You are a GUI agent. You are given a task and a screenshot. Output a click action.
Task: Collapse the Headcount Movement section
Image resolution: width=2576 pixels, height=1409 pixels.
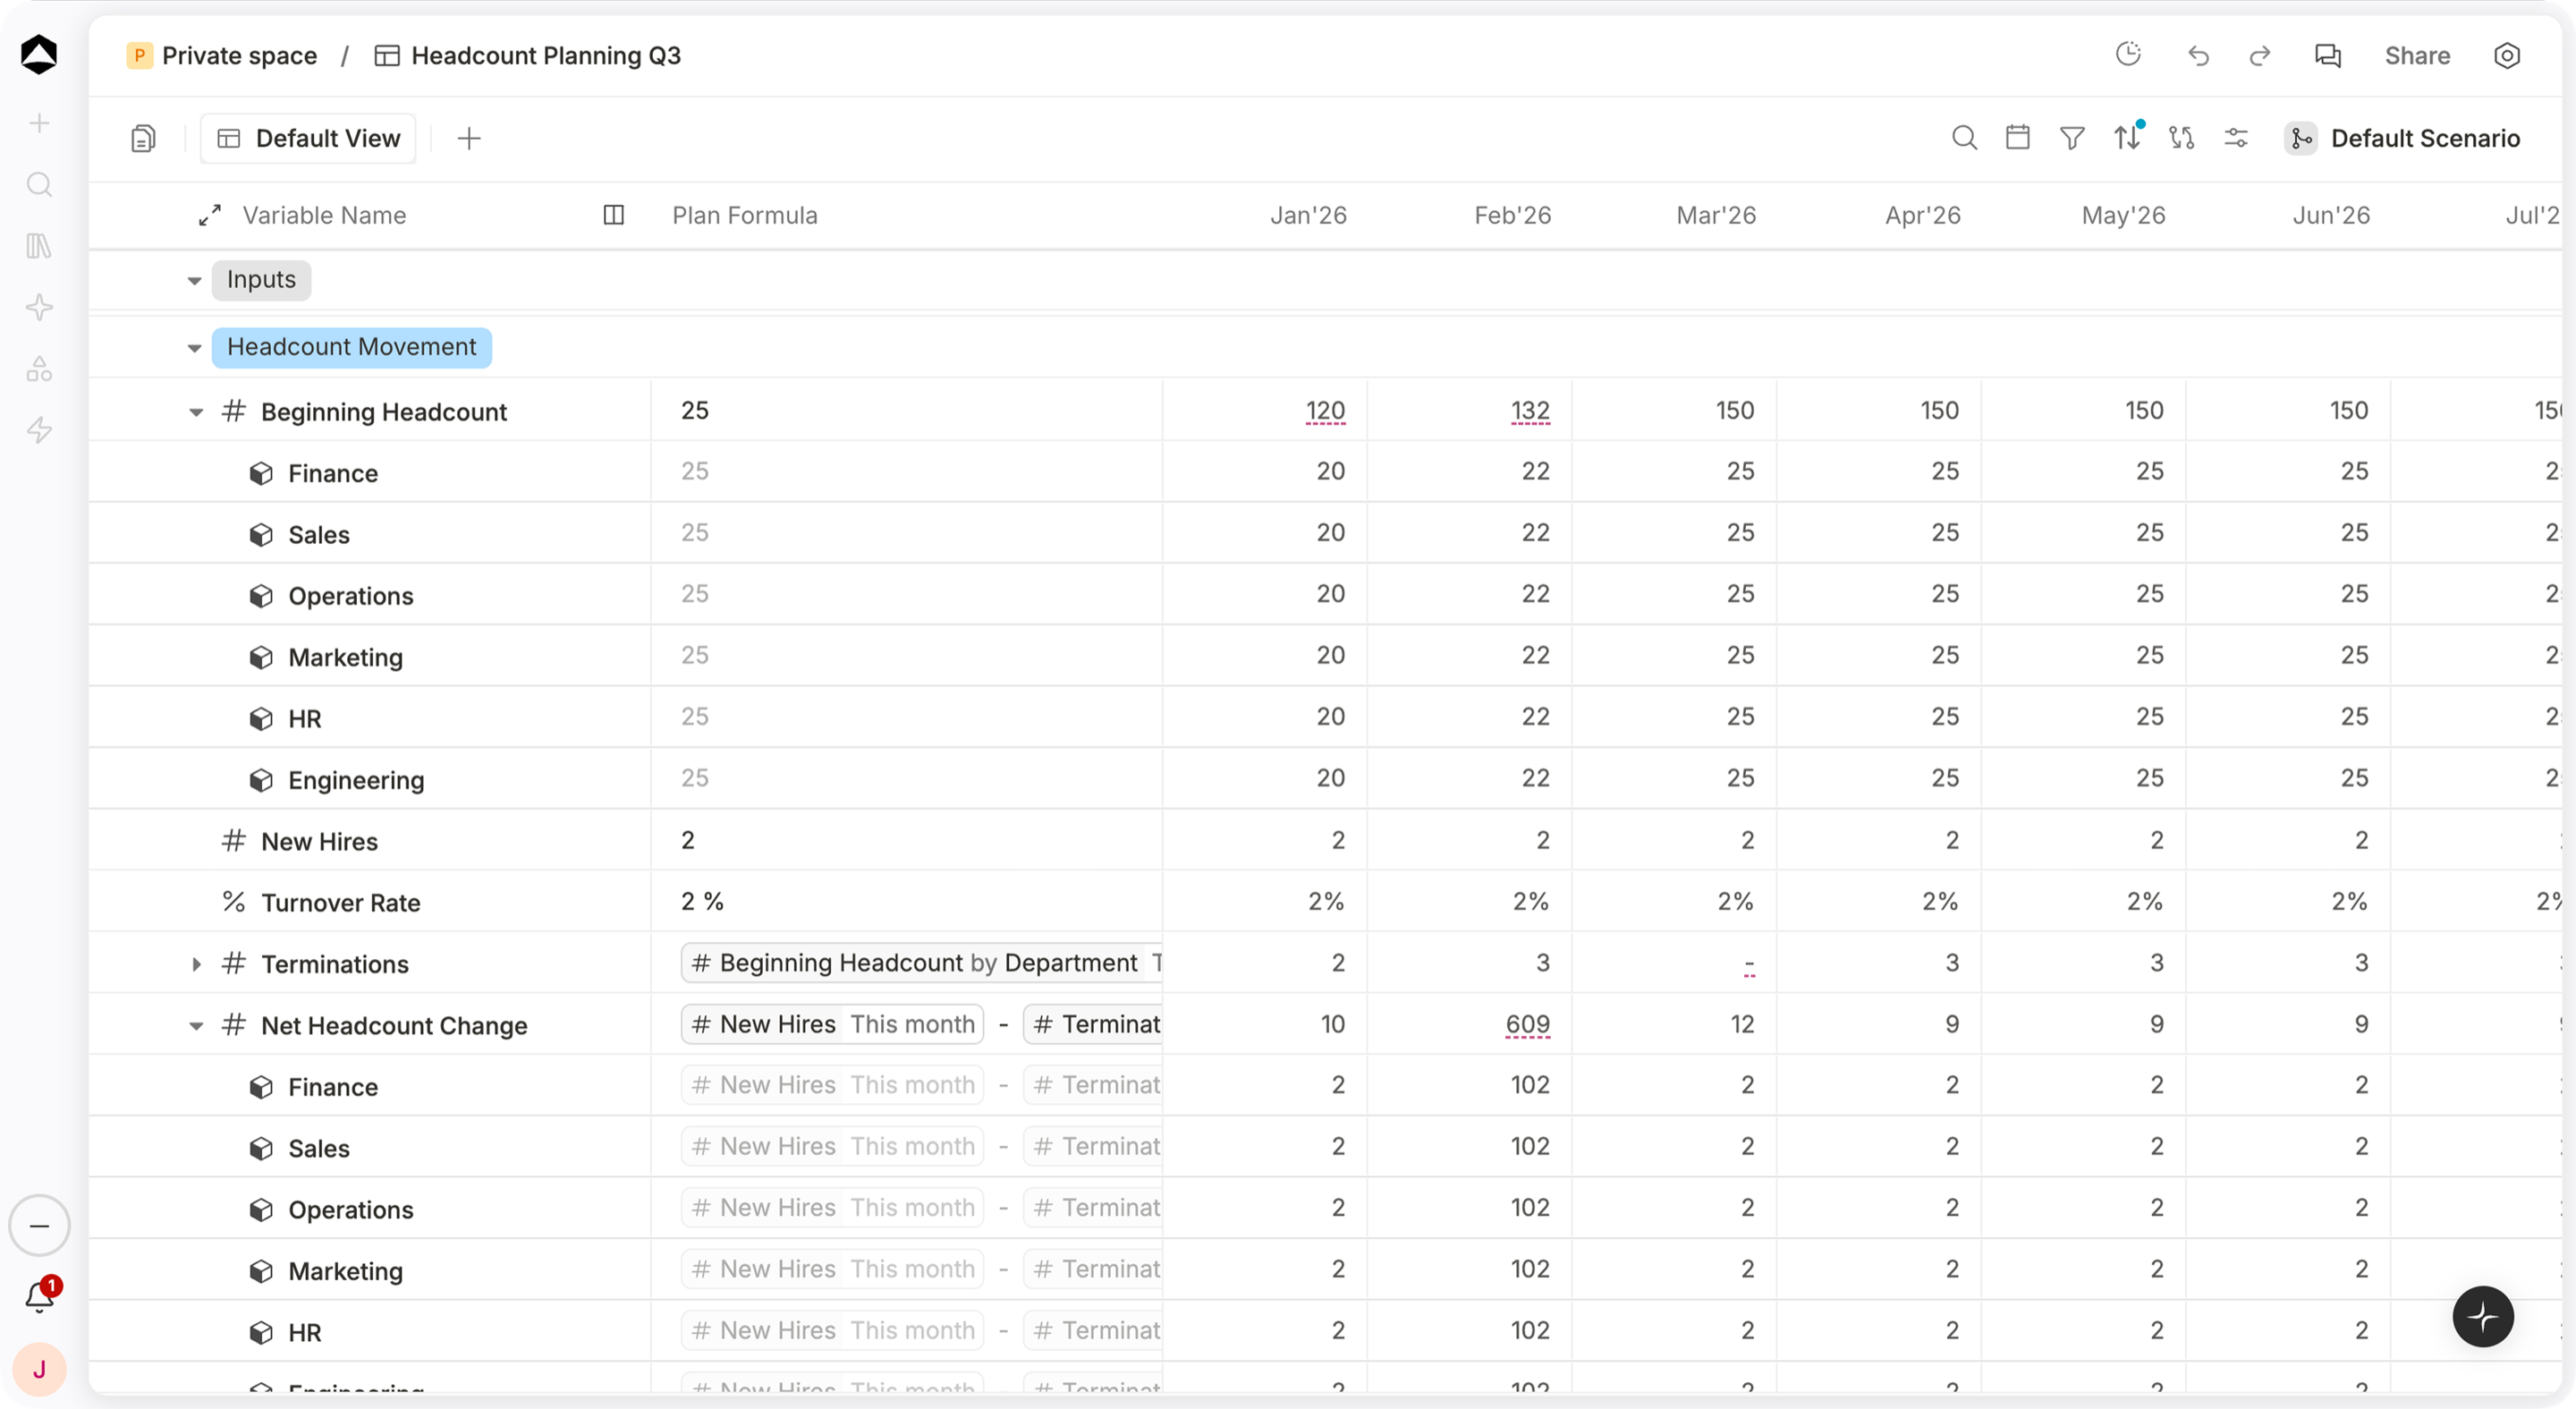(194, 348)
